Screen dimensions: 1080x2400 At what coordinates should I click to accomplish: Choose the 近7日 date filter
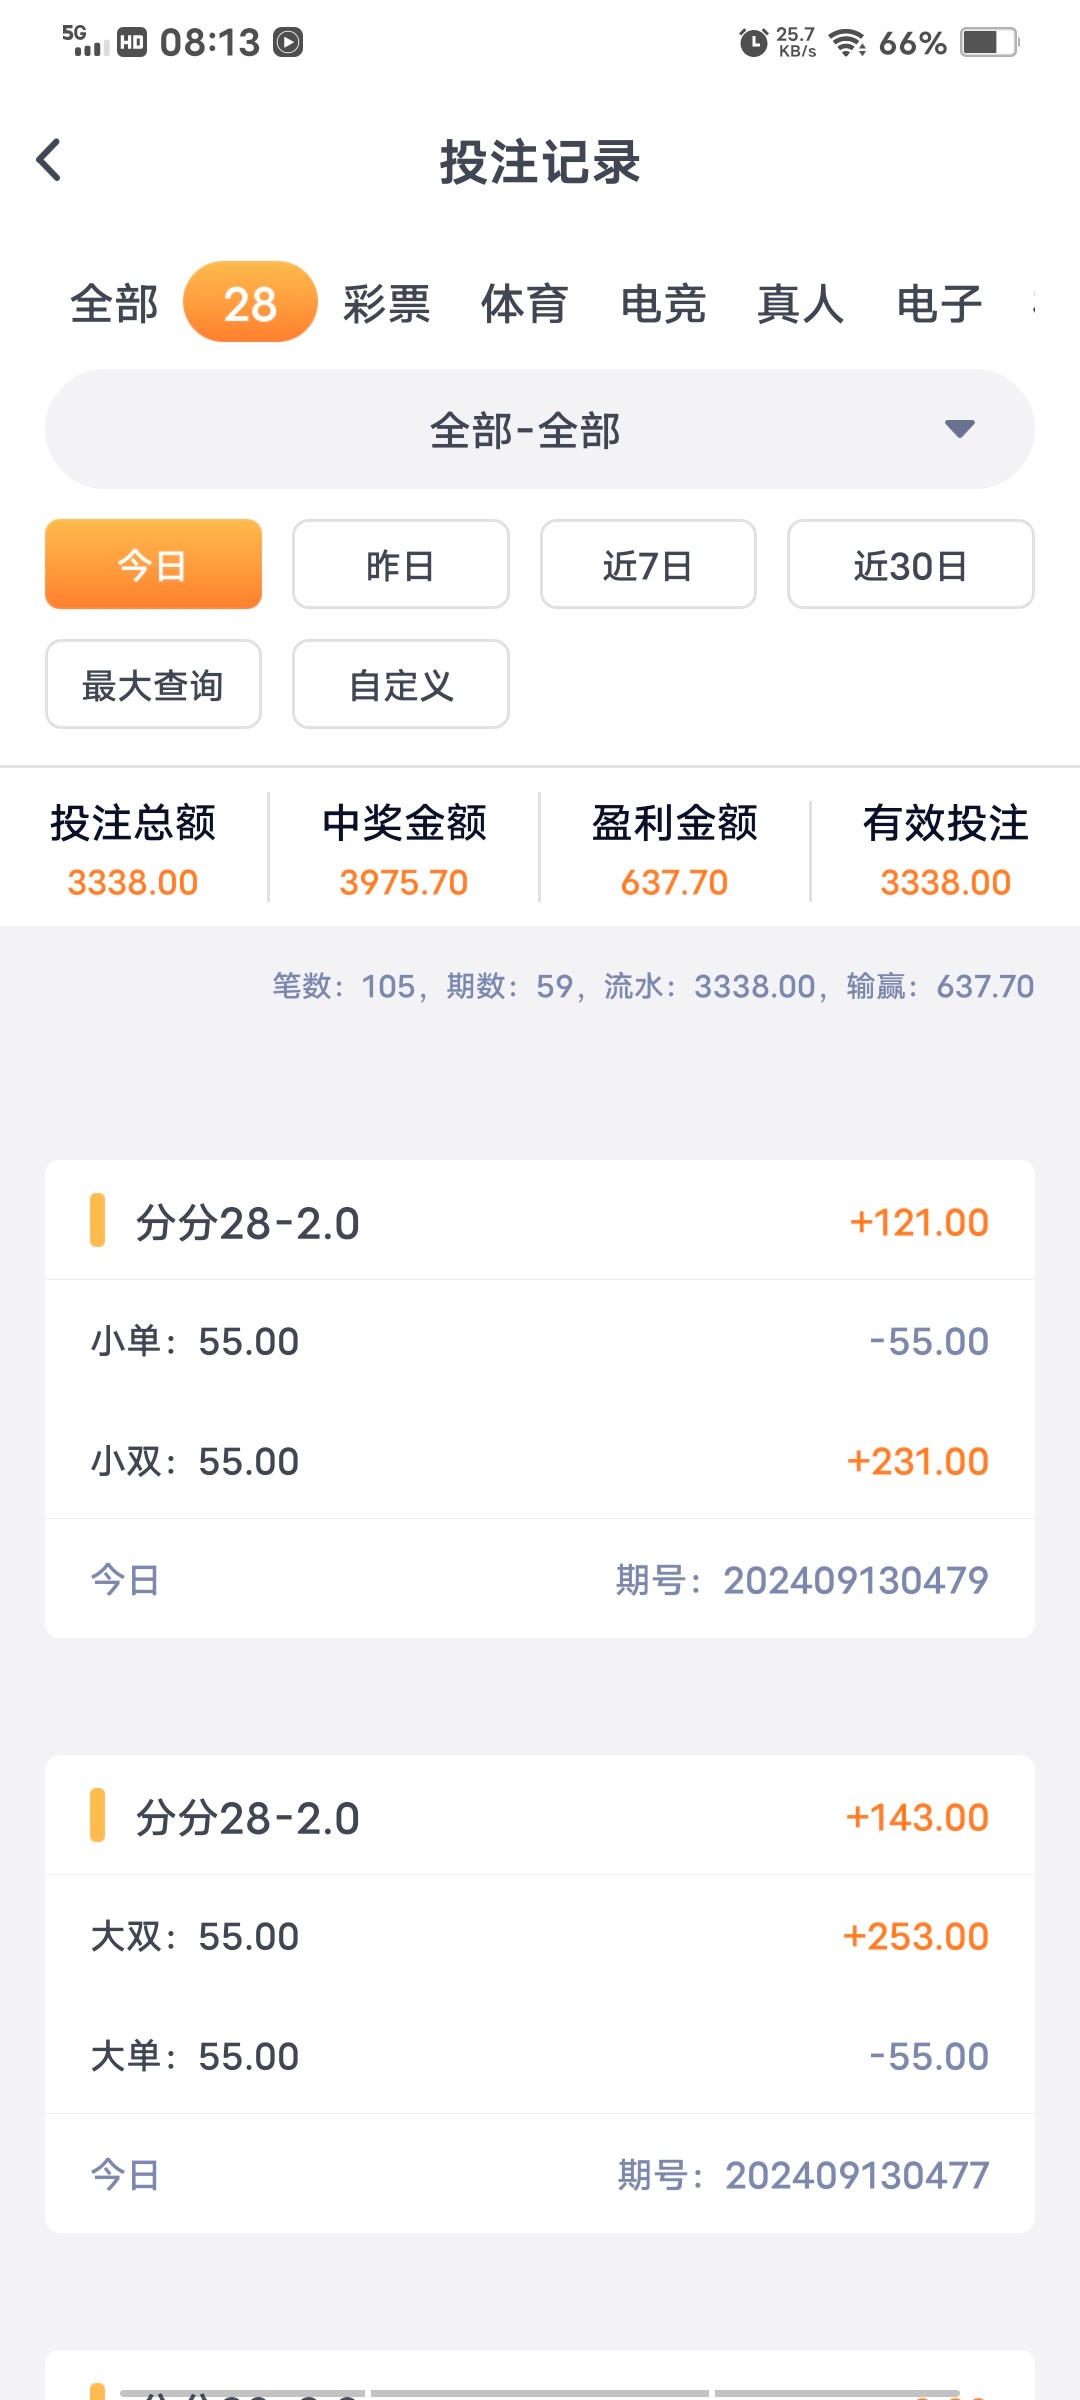(x=648, y=565)
